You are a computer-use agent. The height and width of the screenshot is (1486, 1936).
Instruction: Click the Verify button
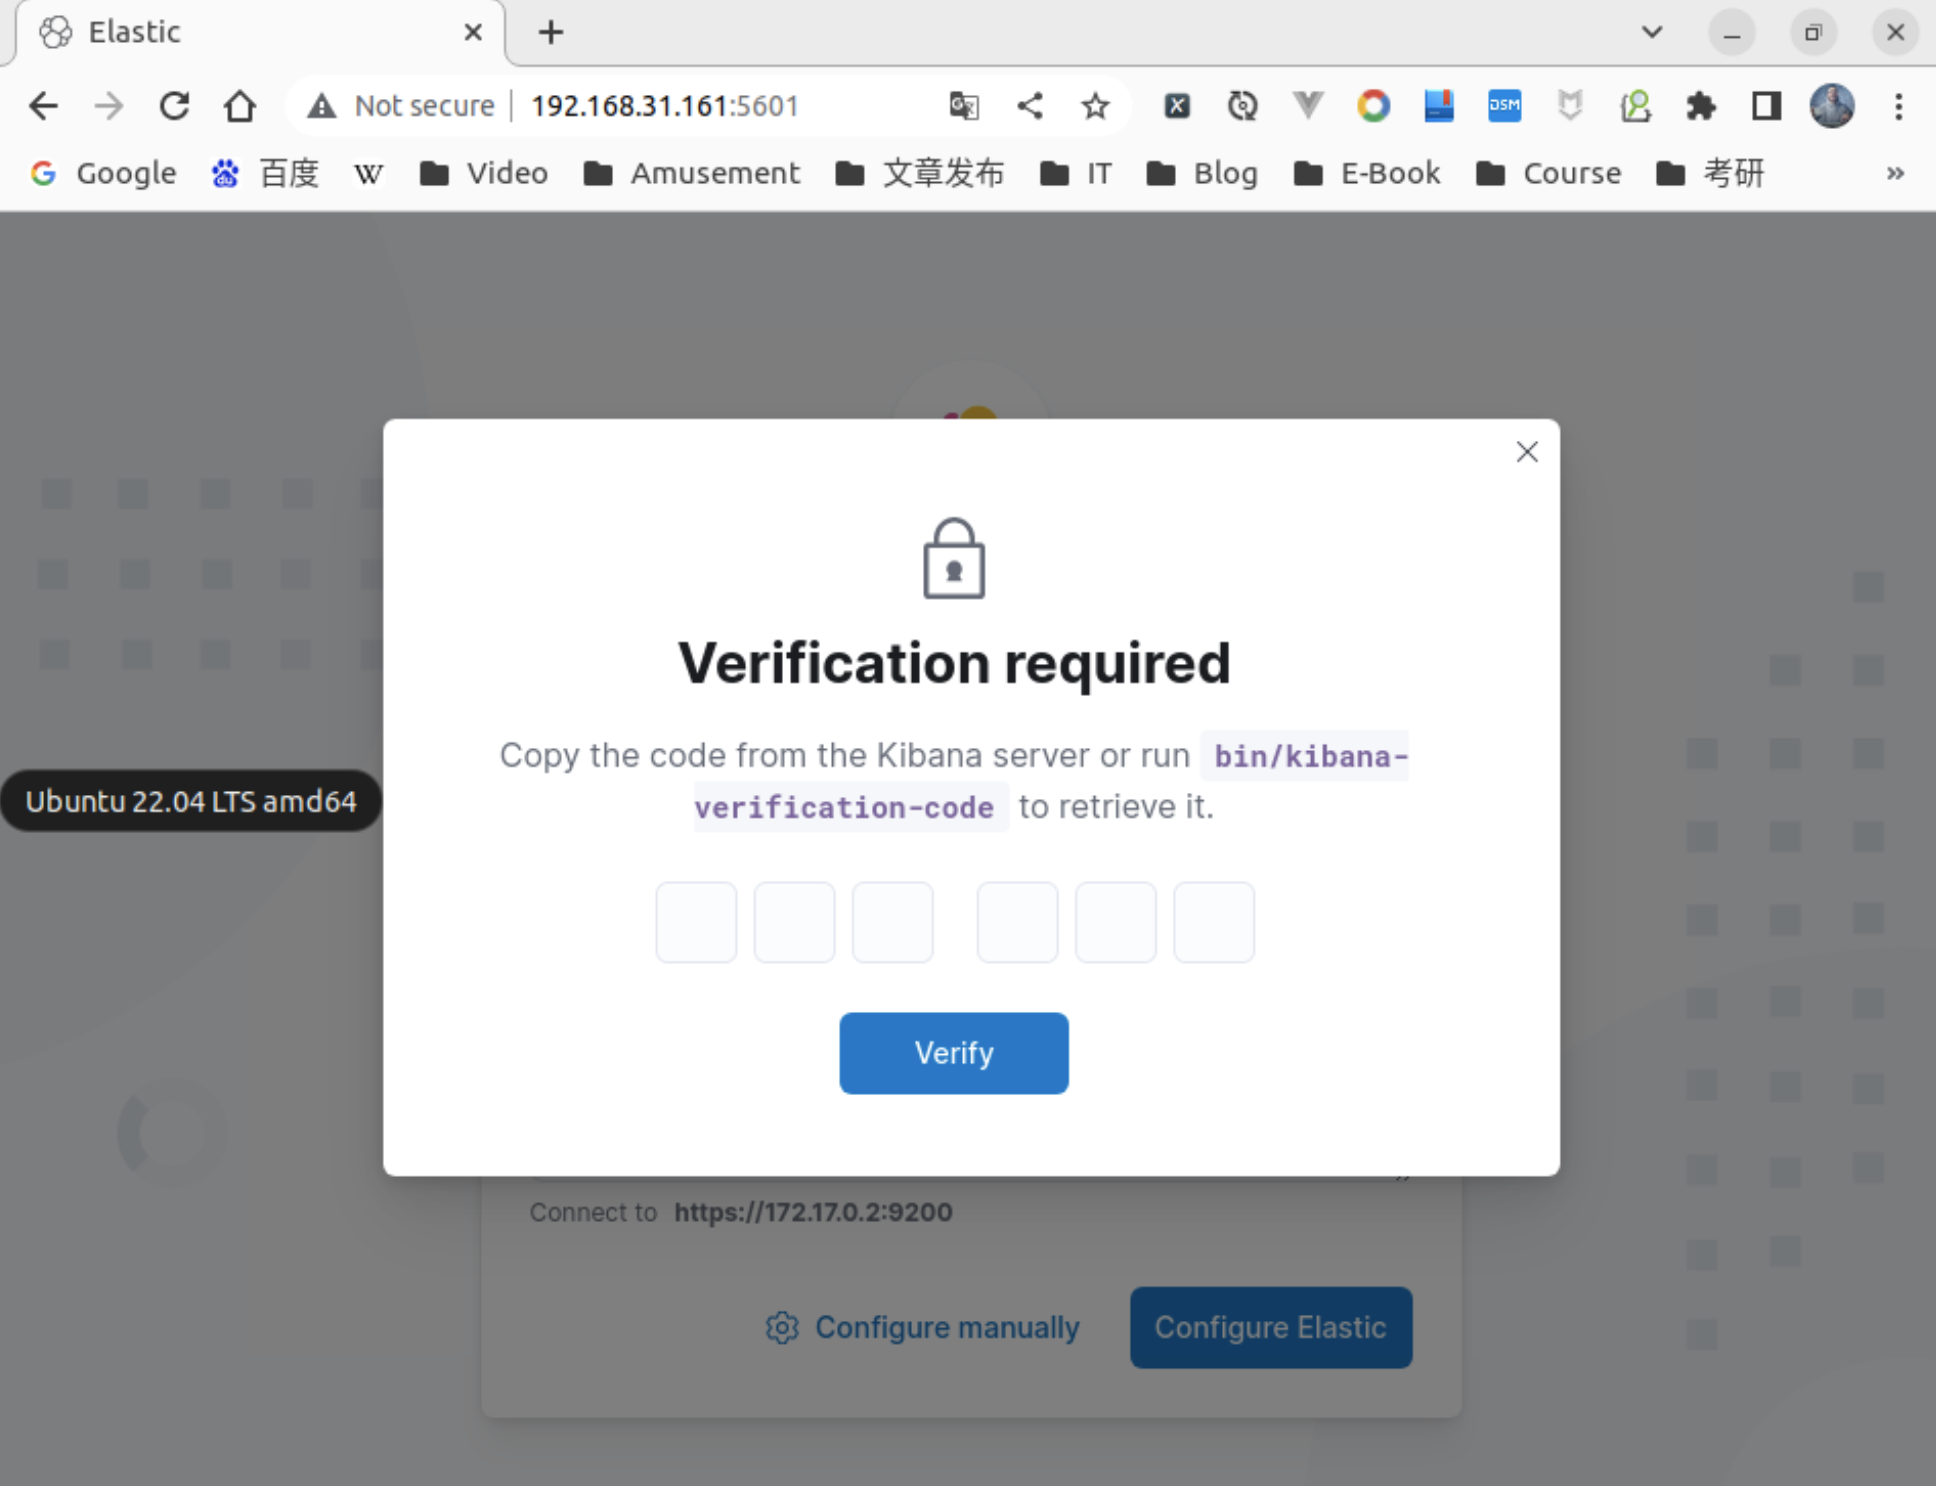click(953, 1053)
